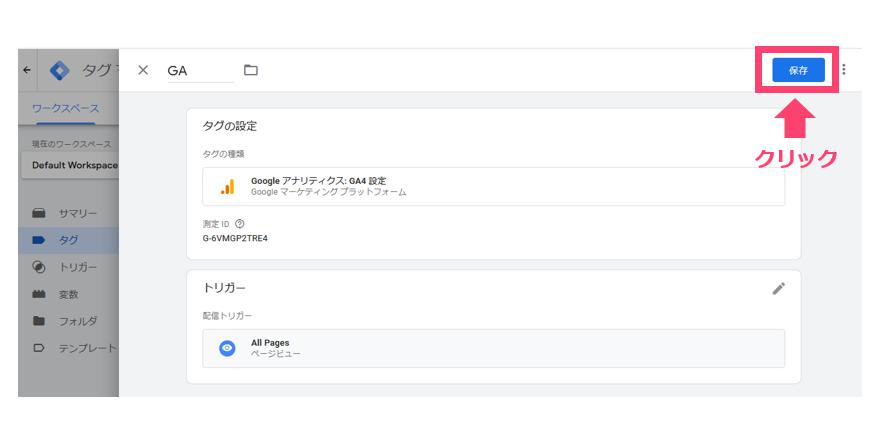Click the Google マーケティング プラットフォーム subtitle

tap(329, 192)
